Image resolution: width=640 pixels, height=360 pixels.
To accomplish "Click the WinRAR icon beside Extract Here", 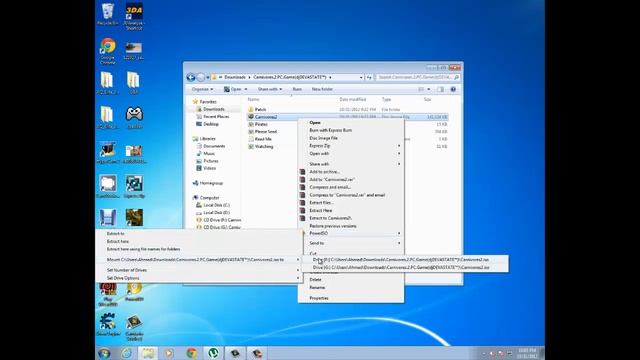I will coord(302,211).
